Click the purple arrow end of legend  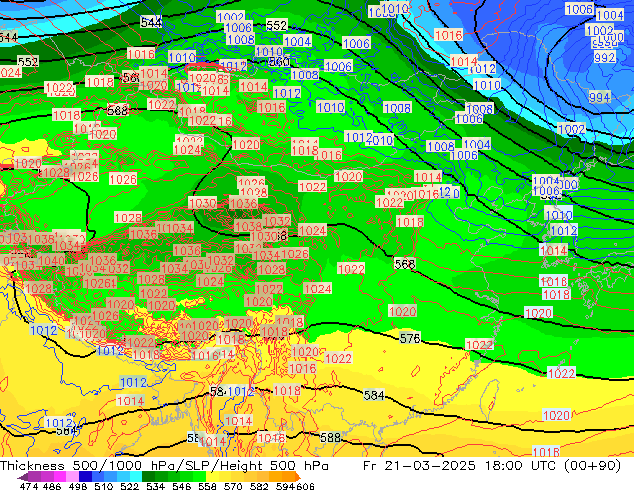(22, 477)
